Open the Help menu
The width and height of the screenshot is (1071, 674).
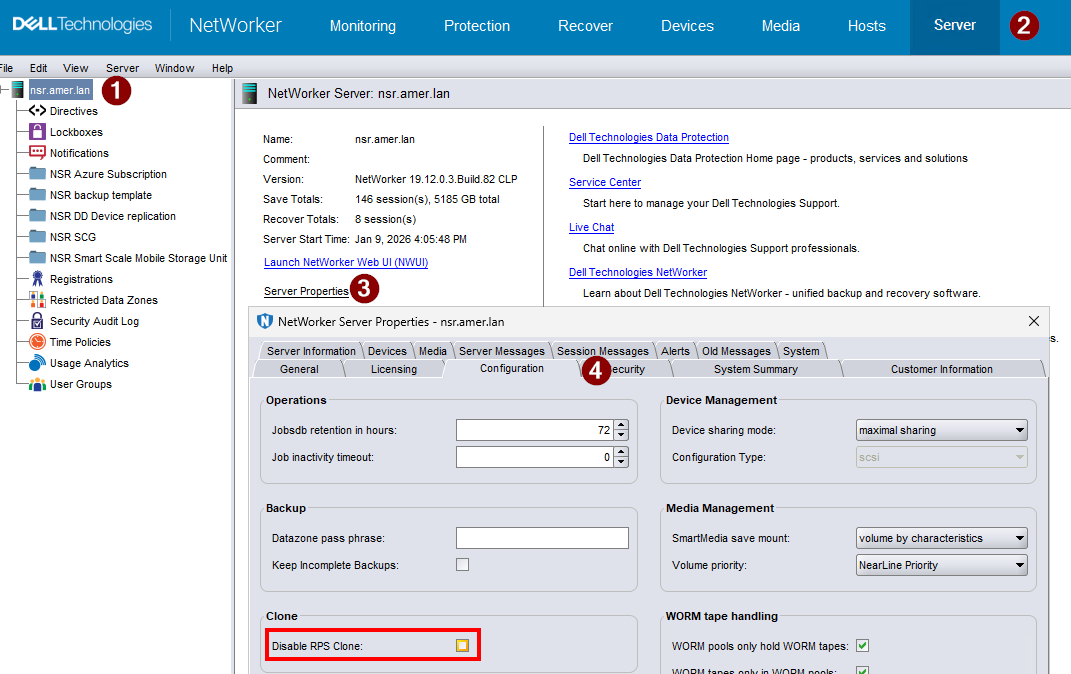coord(222,68)
